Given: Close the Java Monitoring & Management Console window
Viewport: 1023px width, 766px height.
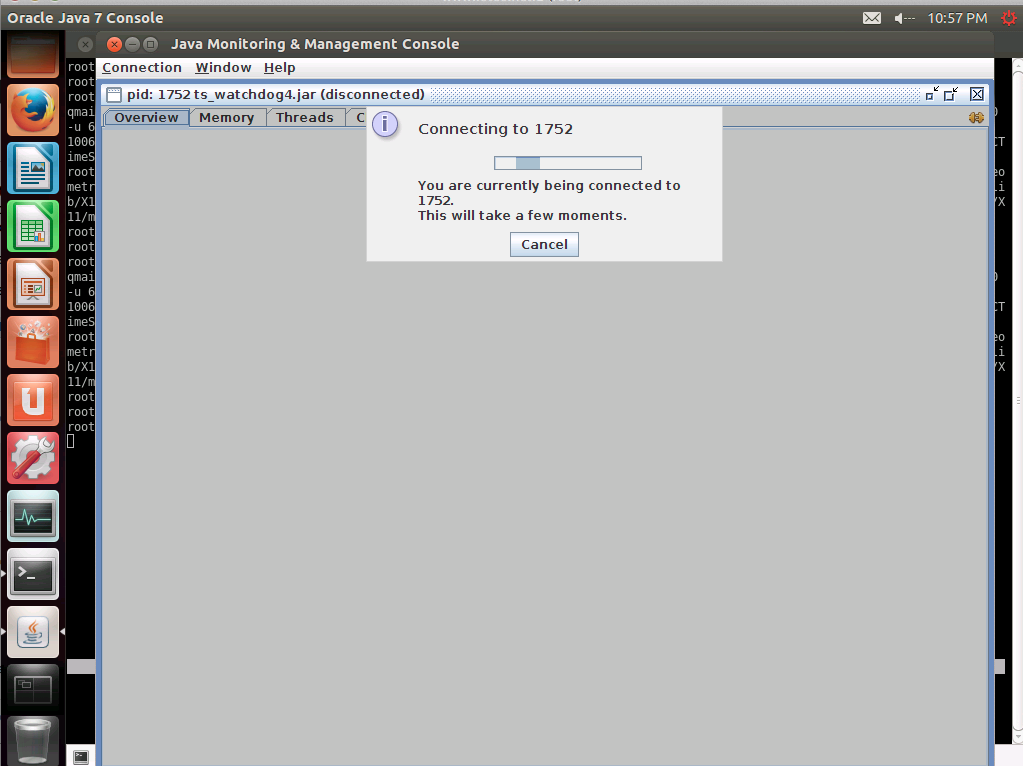Looking at the screenshot, I should pyautogui.click(x=114, y=44).
